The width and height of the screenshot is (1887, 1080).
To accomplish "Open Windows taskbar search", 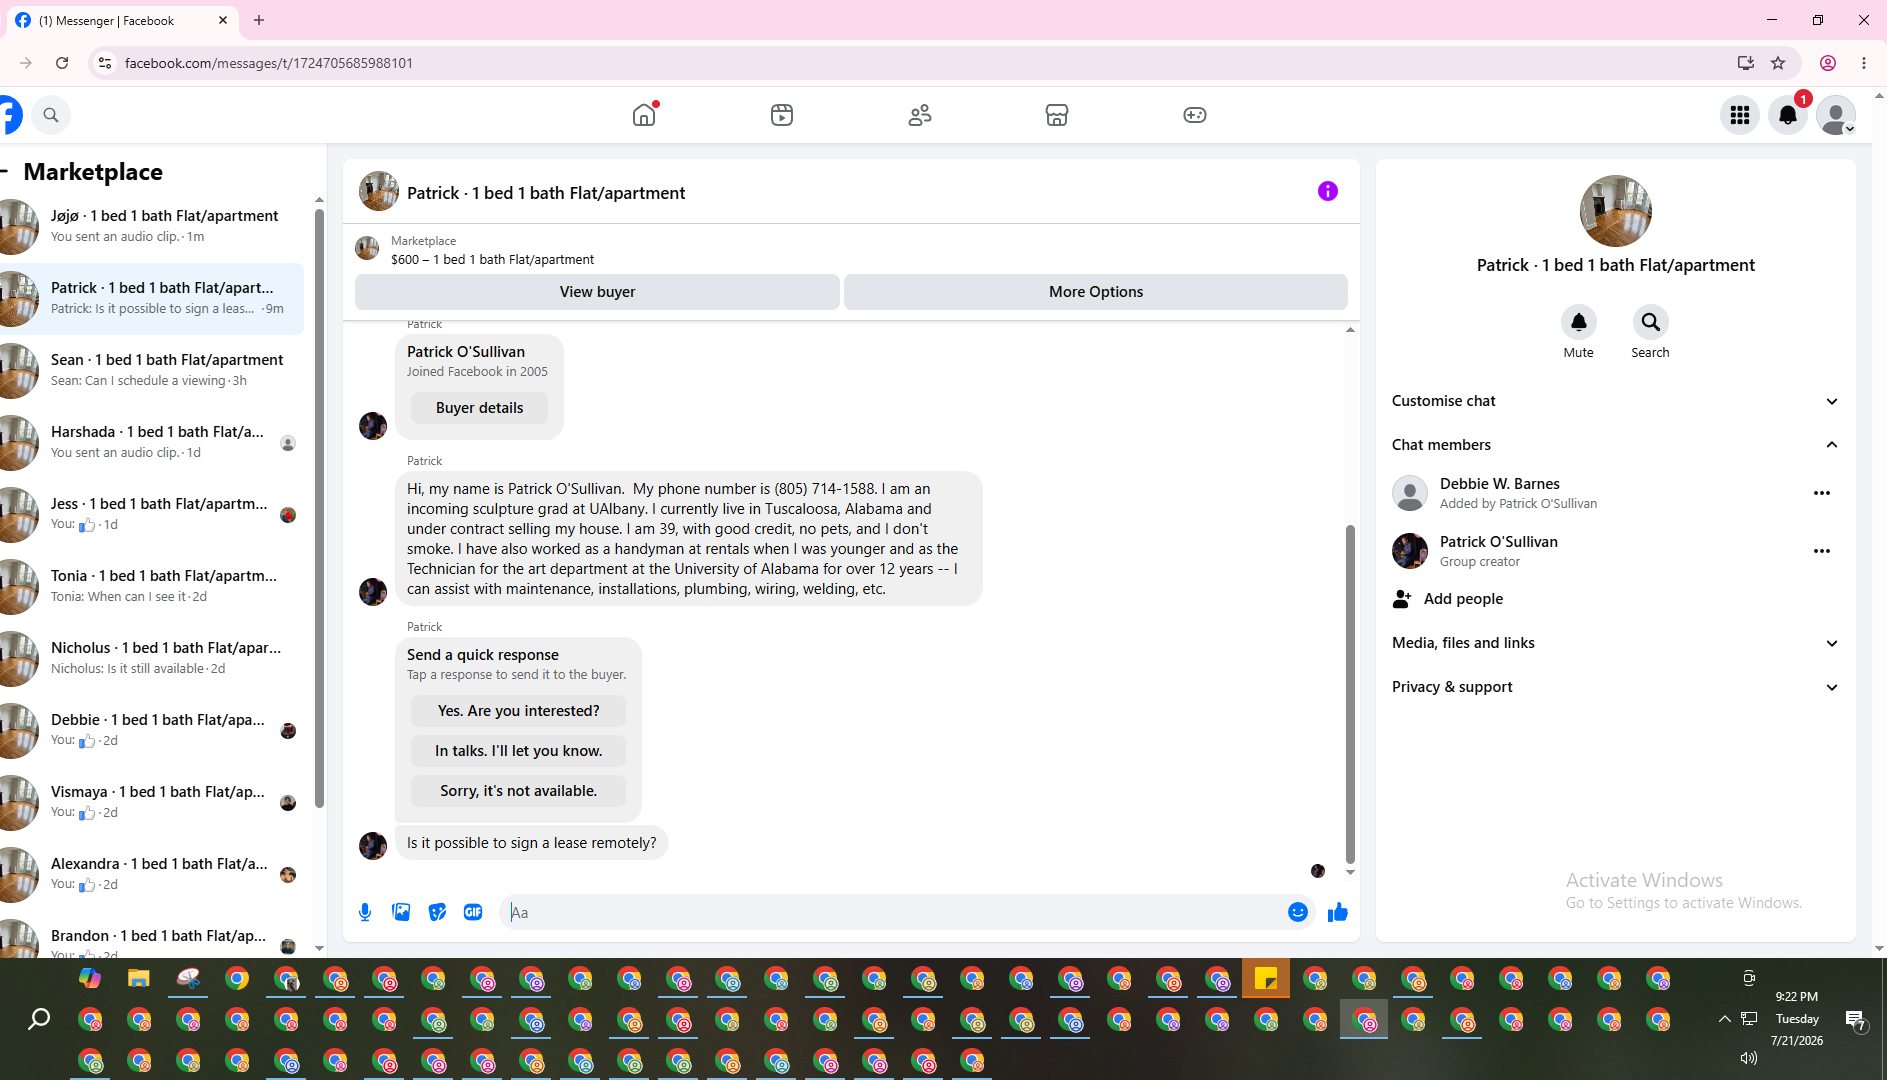I will tap(39, 1019).
